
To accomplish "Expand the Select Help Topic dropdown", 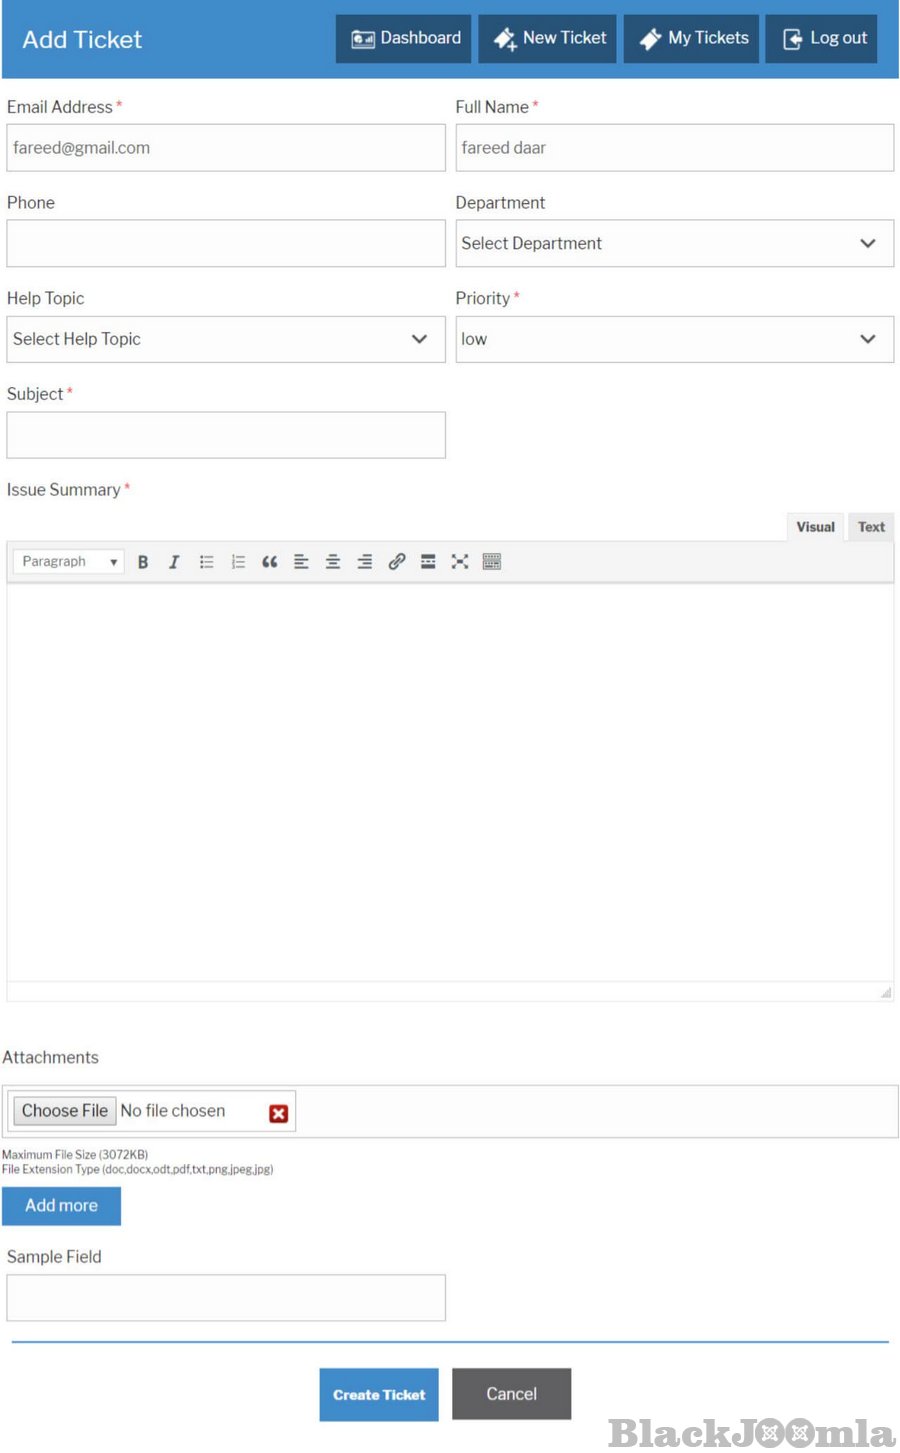I will 225,340.
